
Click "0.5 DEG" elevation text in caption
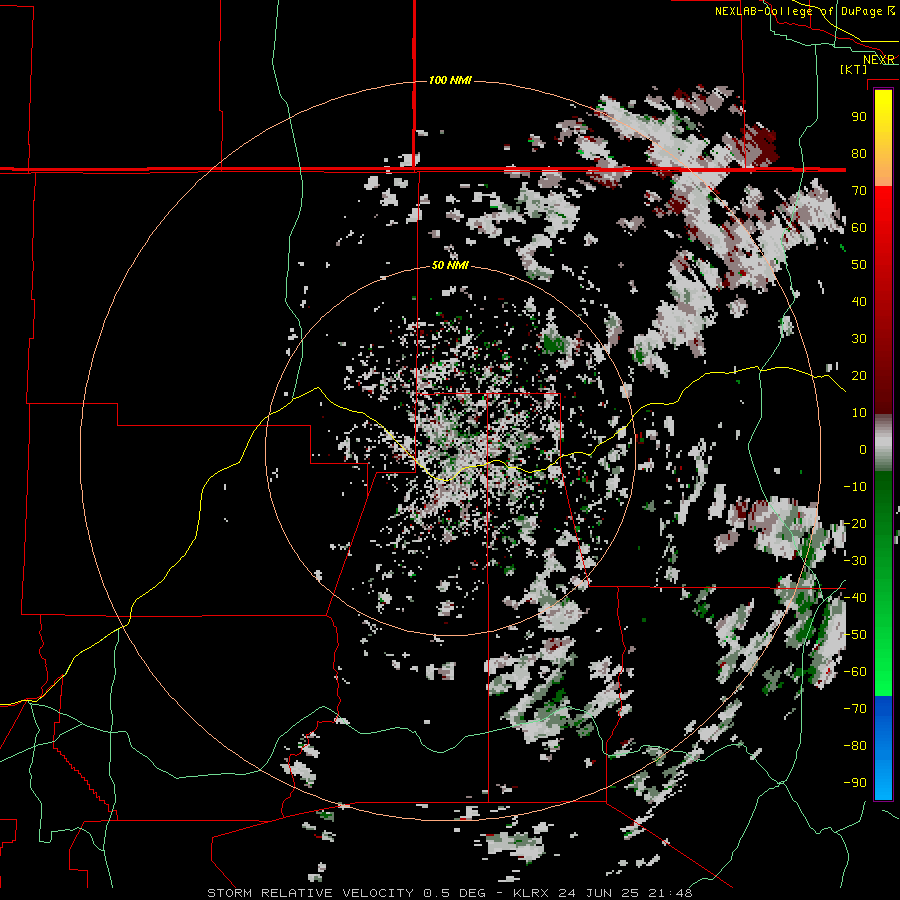point(454,893)
